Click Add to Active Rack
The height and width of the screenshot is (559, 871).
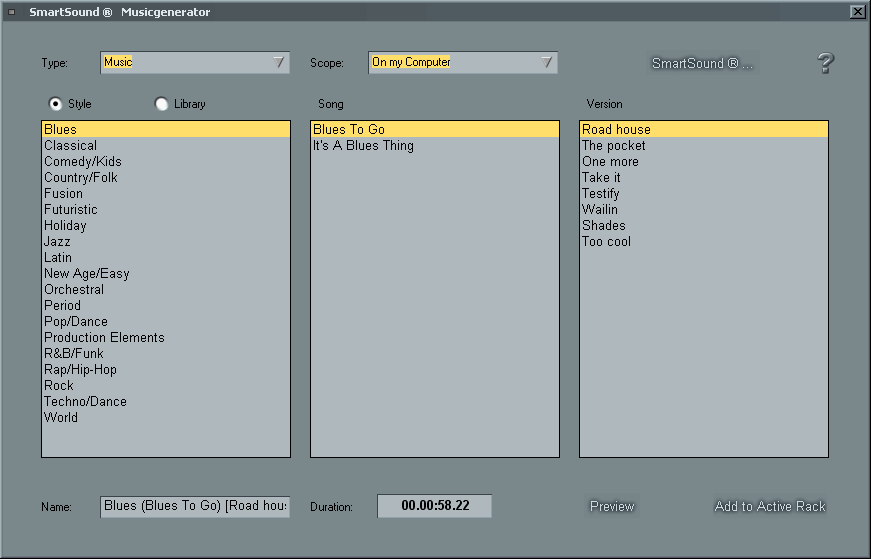(x=770, y=506)
